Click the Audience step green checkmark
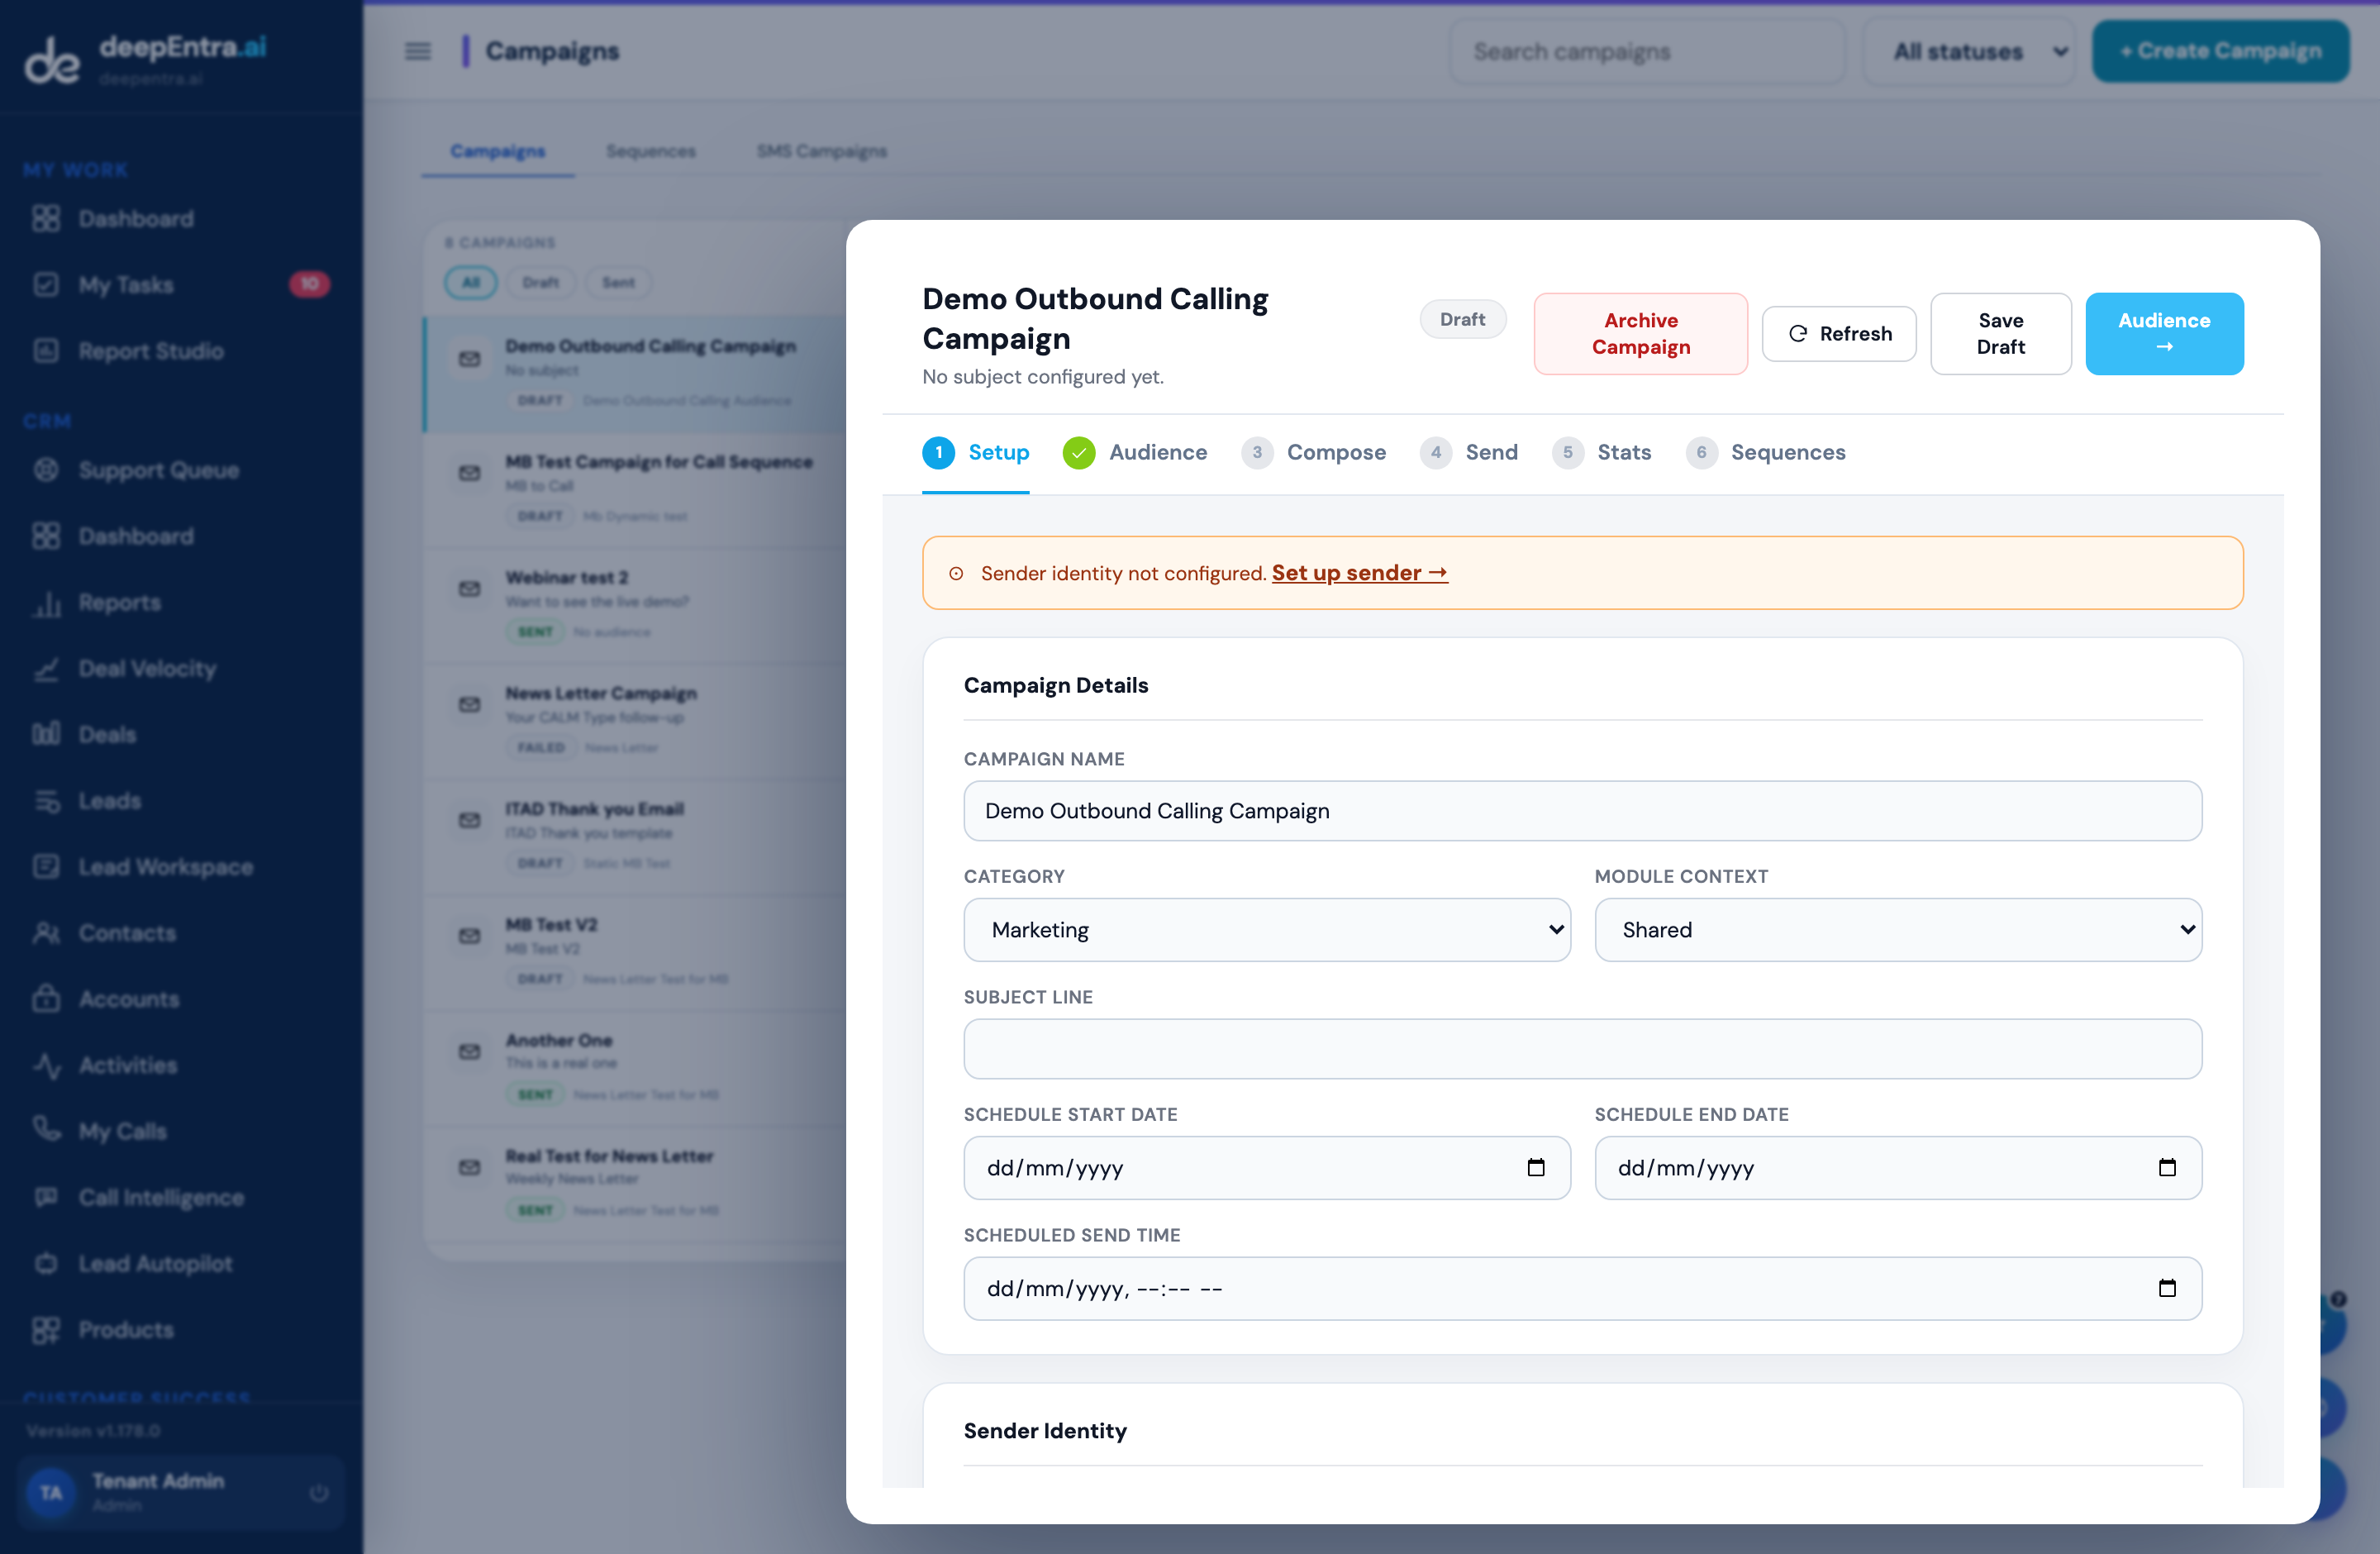The height and width of the screenshot is (1554, 2380). (1078, 452)
